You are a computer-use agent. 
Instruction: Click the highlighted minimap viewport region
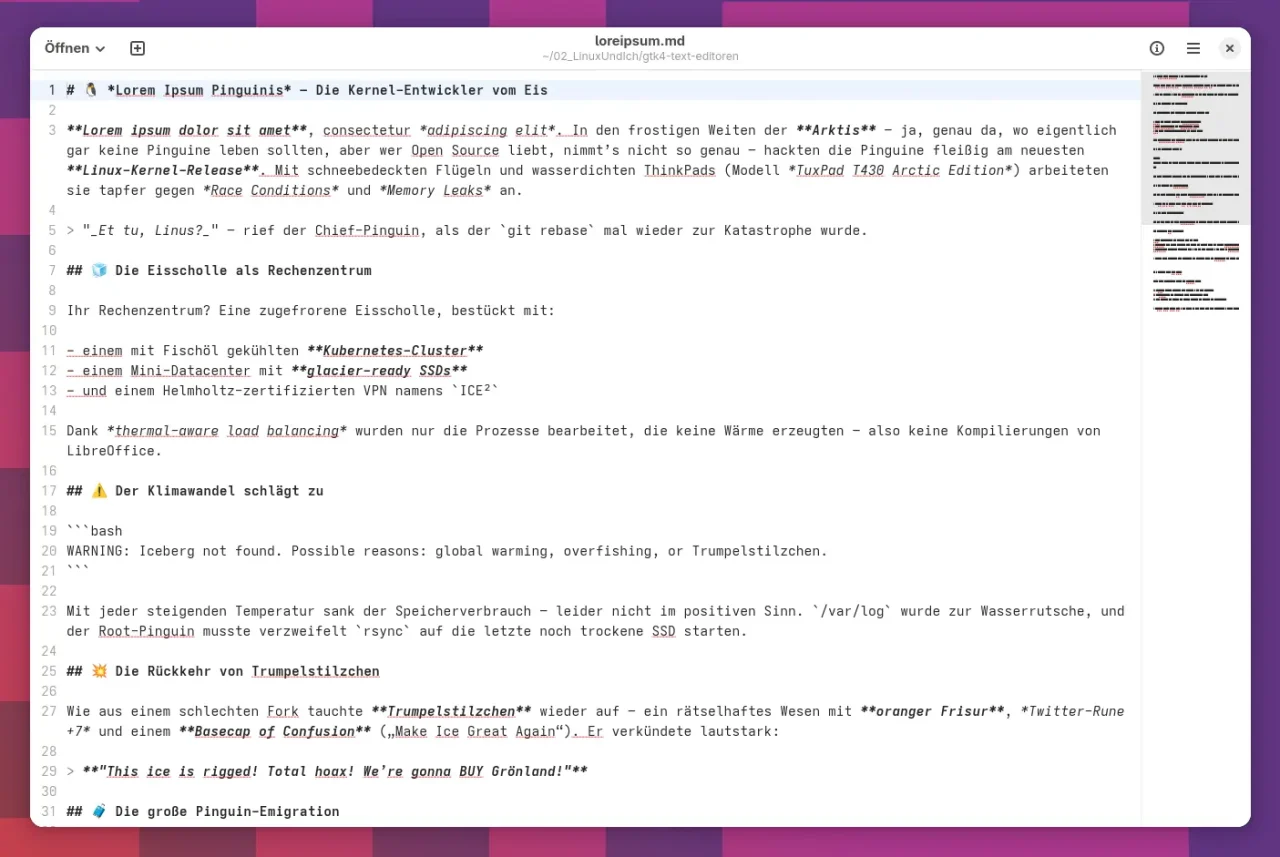click(1195, 148)
